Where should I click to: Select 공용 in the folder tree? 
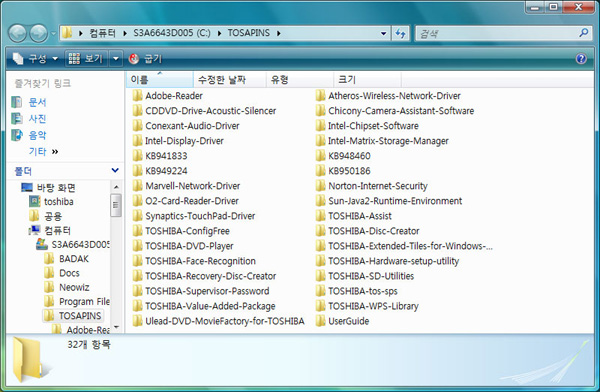coord(53,216)
